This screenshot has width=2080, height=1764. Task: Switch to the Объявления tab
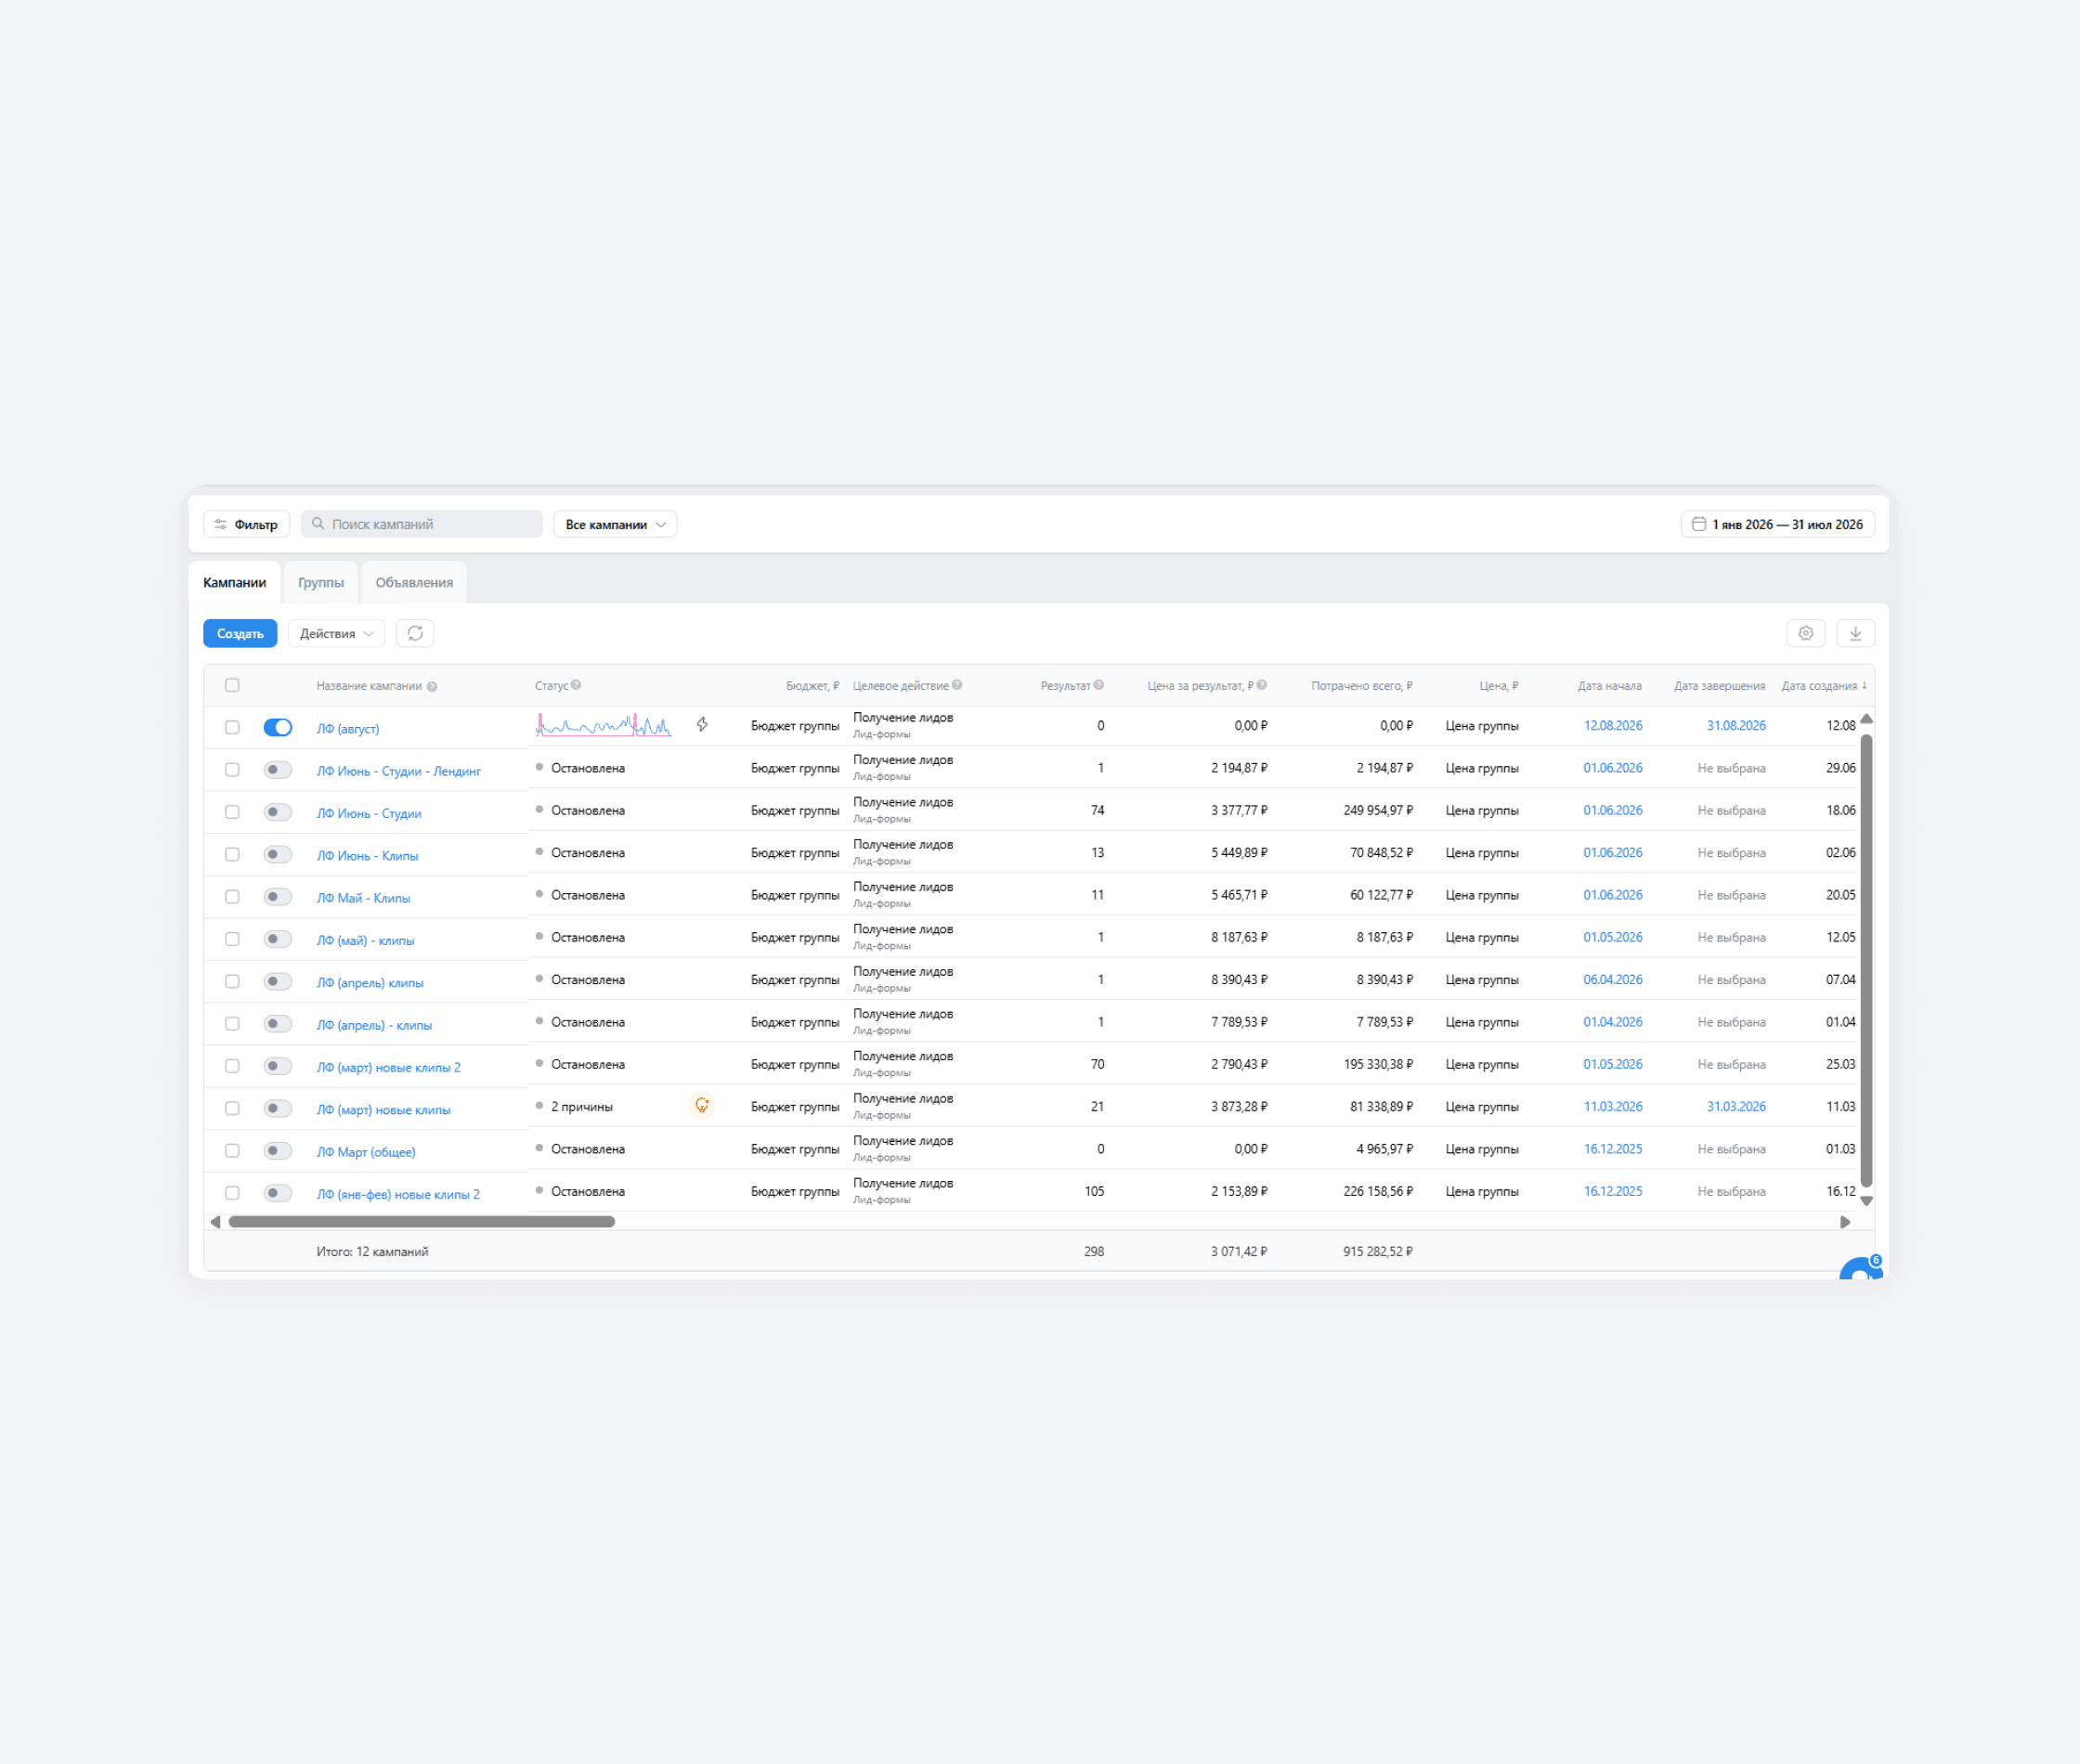pyautogui.click(x=414, y=582)
